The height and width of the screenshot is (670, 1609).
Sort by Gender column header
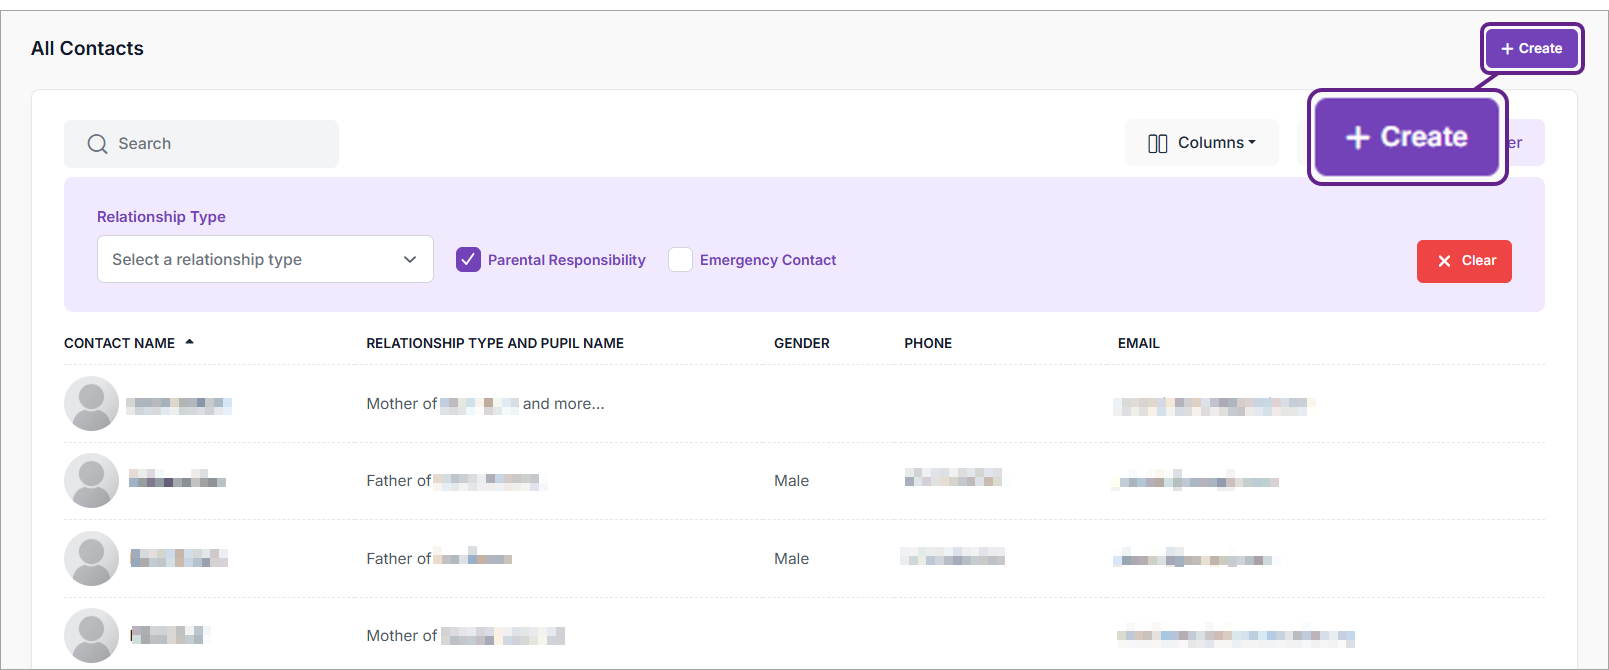[x=801, y=343]
